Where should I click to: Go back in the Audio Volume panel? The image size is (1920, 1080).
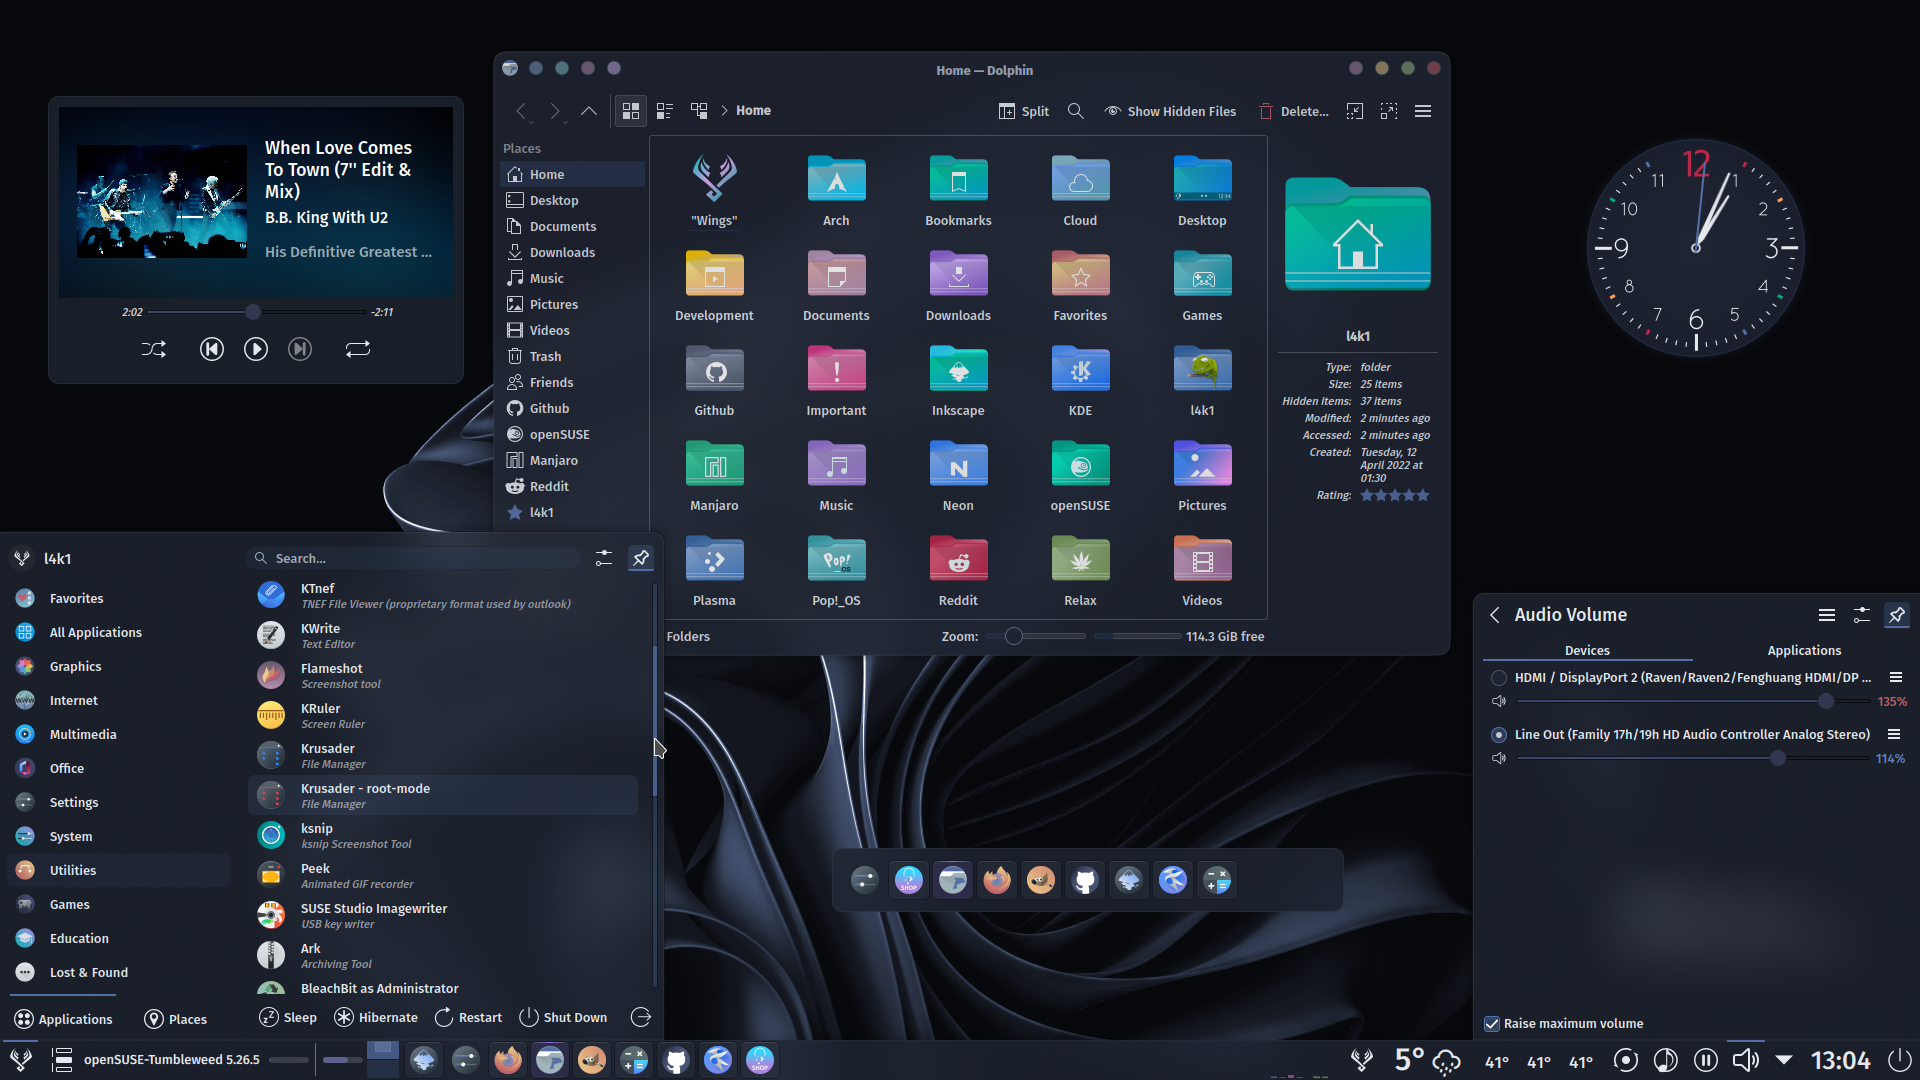[1495, 615]
